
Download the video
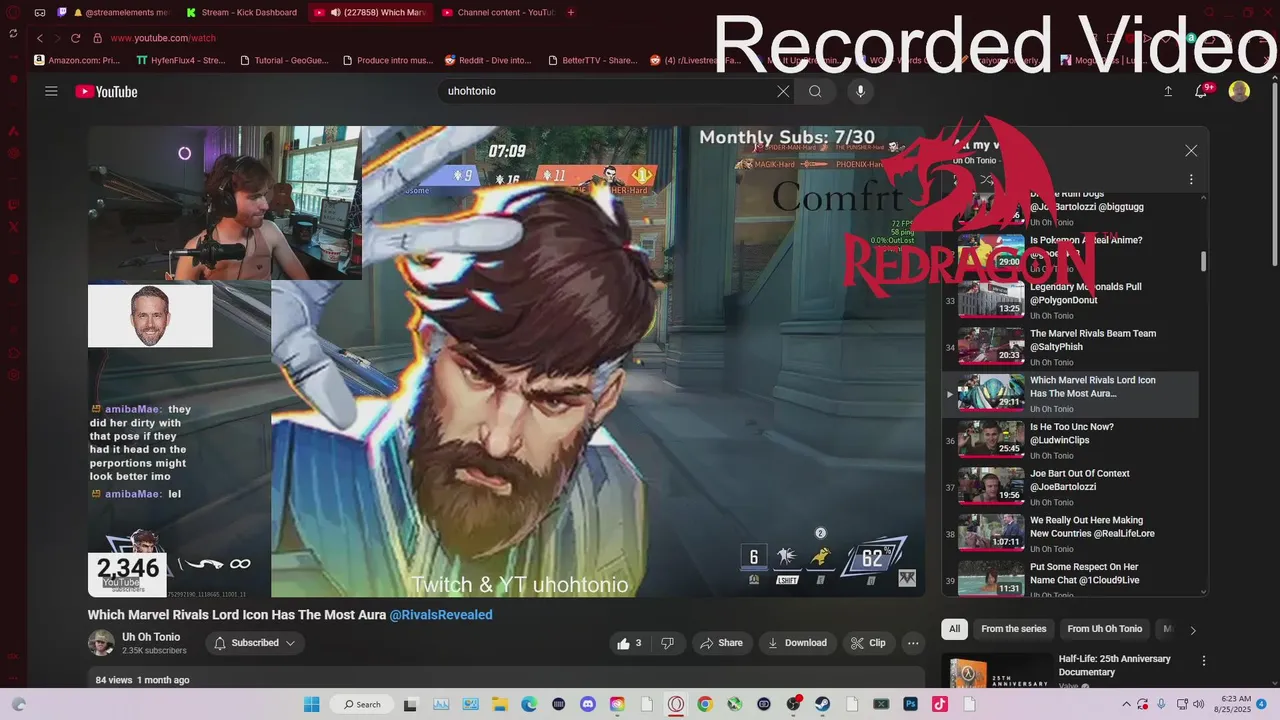pos(797,643)
